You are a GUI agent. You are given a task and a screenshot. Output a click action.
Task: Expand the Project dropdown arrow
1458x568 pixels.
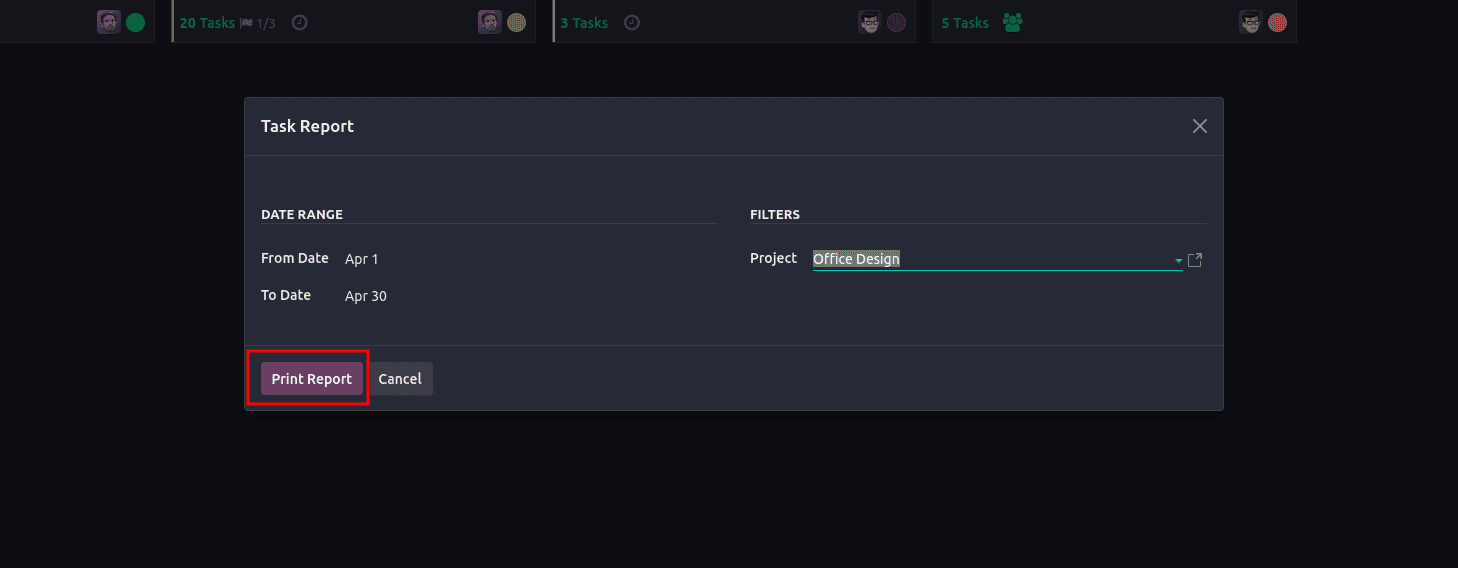pyautogui.click(x=1178, y=261)
